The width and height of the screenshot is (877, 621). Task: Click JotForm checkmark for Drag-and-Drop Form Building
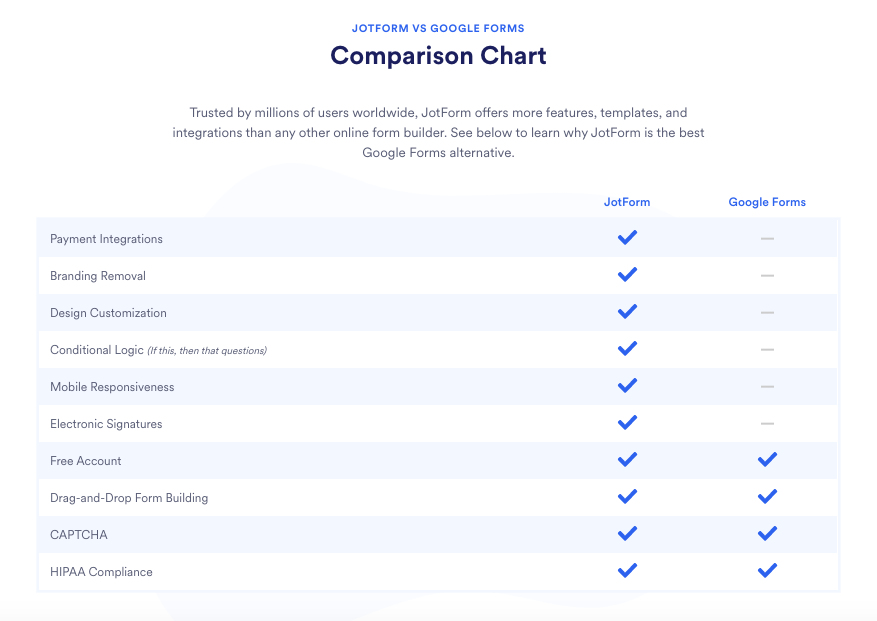(x=627, y=497)
